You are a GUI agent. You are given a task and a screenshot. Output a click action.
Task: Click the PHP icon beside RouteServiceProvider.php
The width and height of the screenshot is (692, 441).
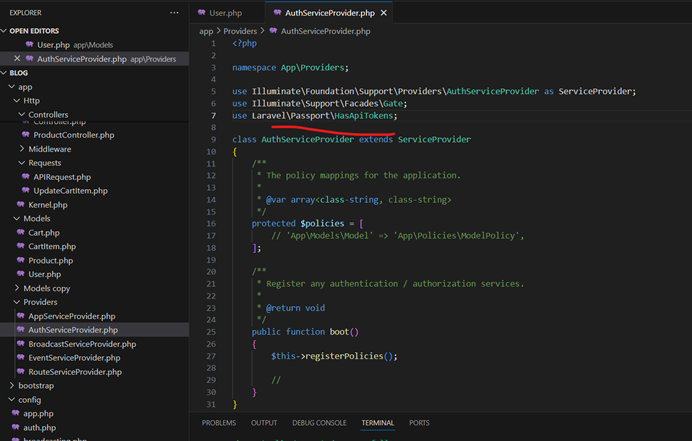(21, 371)
